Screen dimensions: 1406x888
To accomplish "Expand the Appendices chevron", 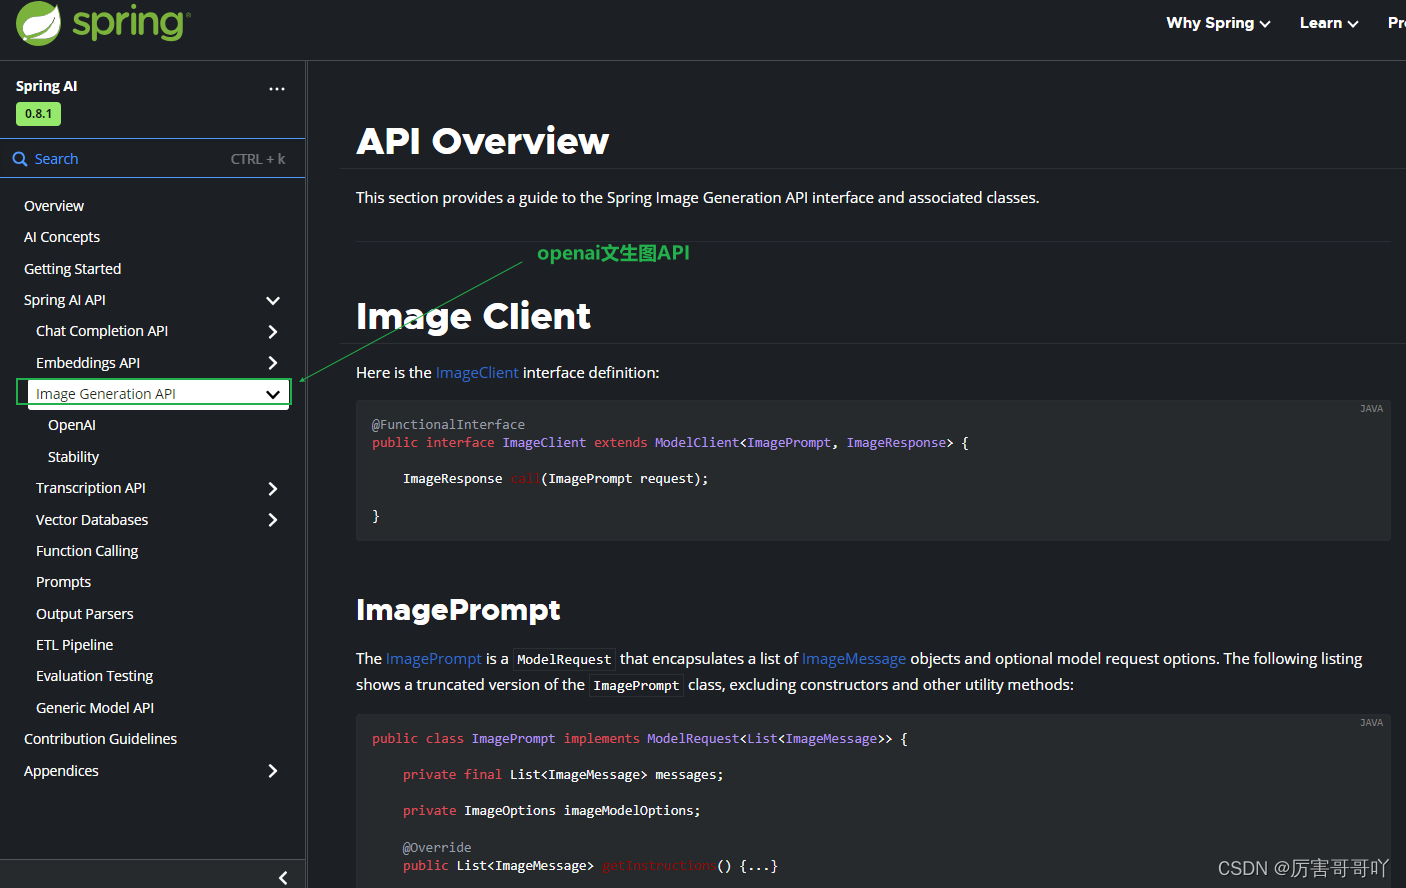I will [x=273, y=771].
